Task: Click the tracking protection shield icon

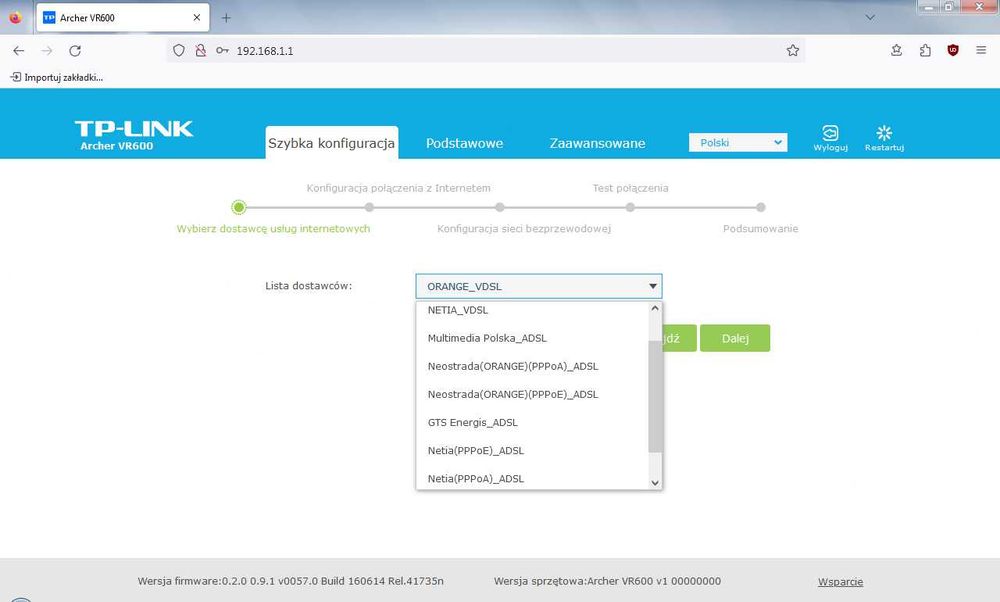Action: (x=179, y=50)
